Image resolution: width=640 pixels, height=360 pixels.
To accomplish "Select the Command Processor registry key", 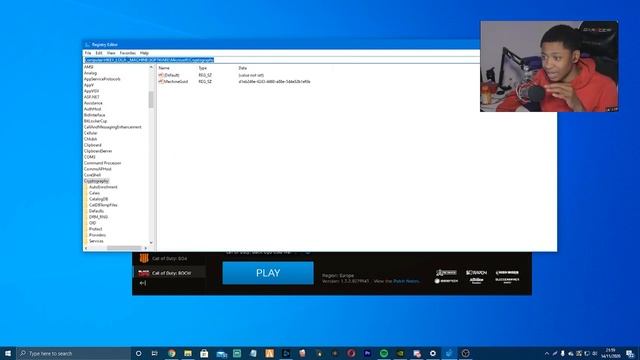I will 102,163.
